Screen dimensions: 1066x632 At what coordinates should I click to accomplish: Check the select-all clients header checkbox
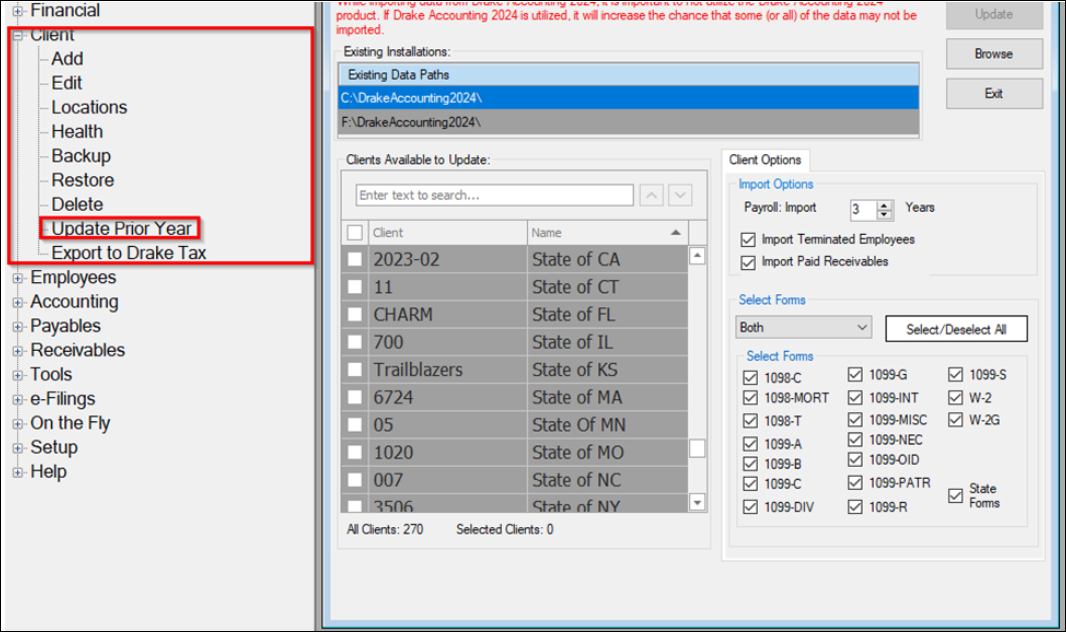(x=355, y=233)
